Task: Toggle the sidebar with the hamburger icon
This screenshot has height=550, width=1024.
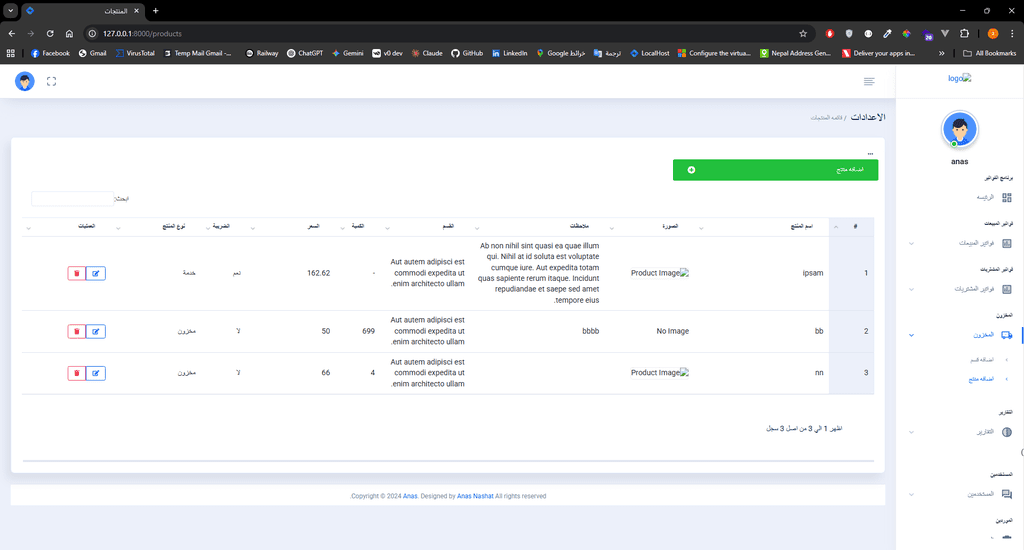Action: (869, 81)
